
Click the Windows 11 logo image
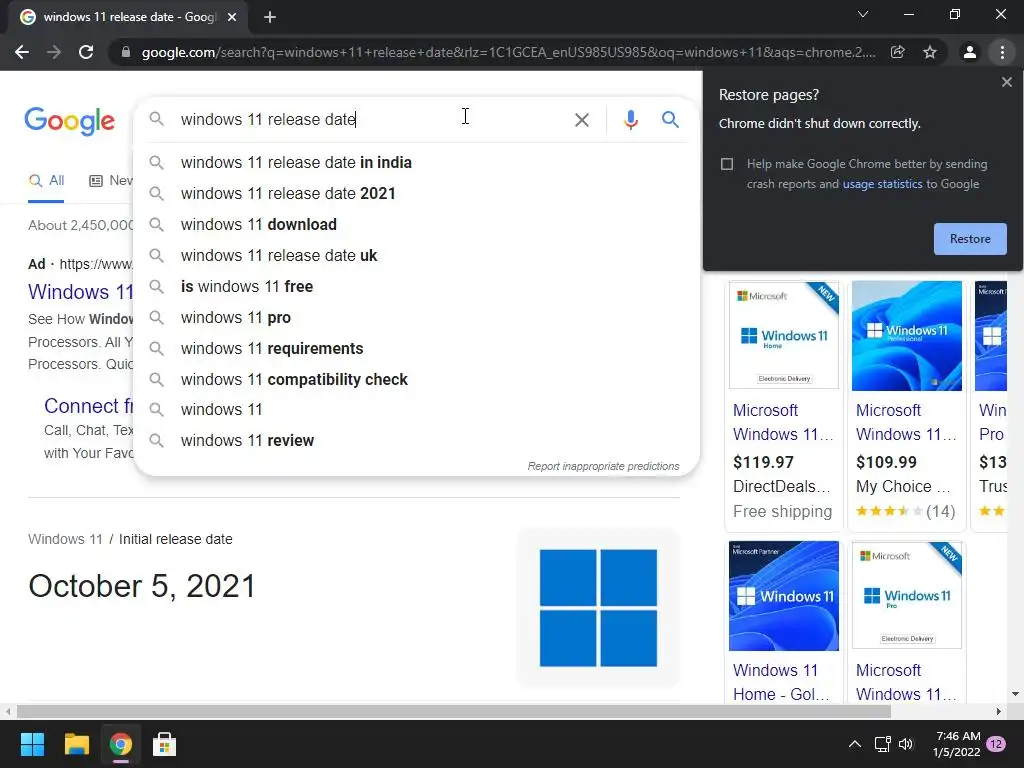point(598,608)
